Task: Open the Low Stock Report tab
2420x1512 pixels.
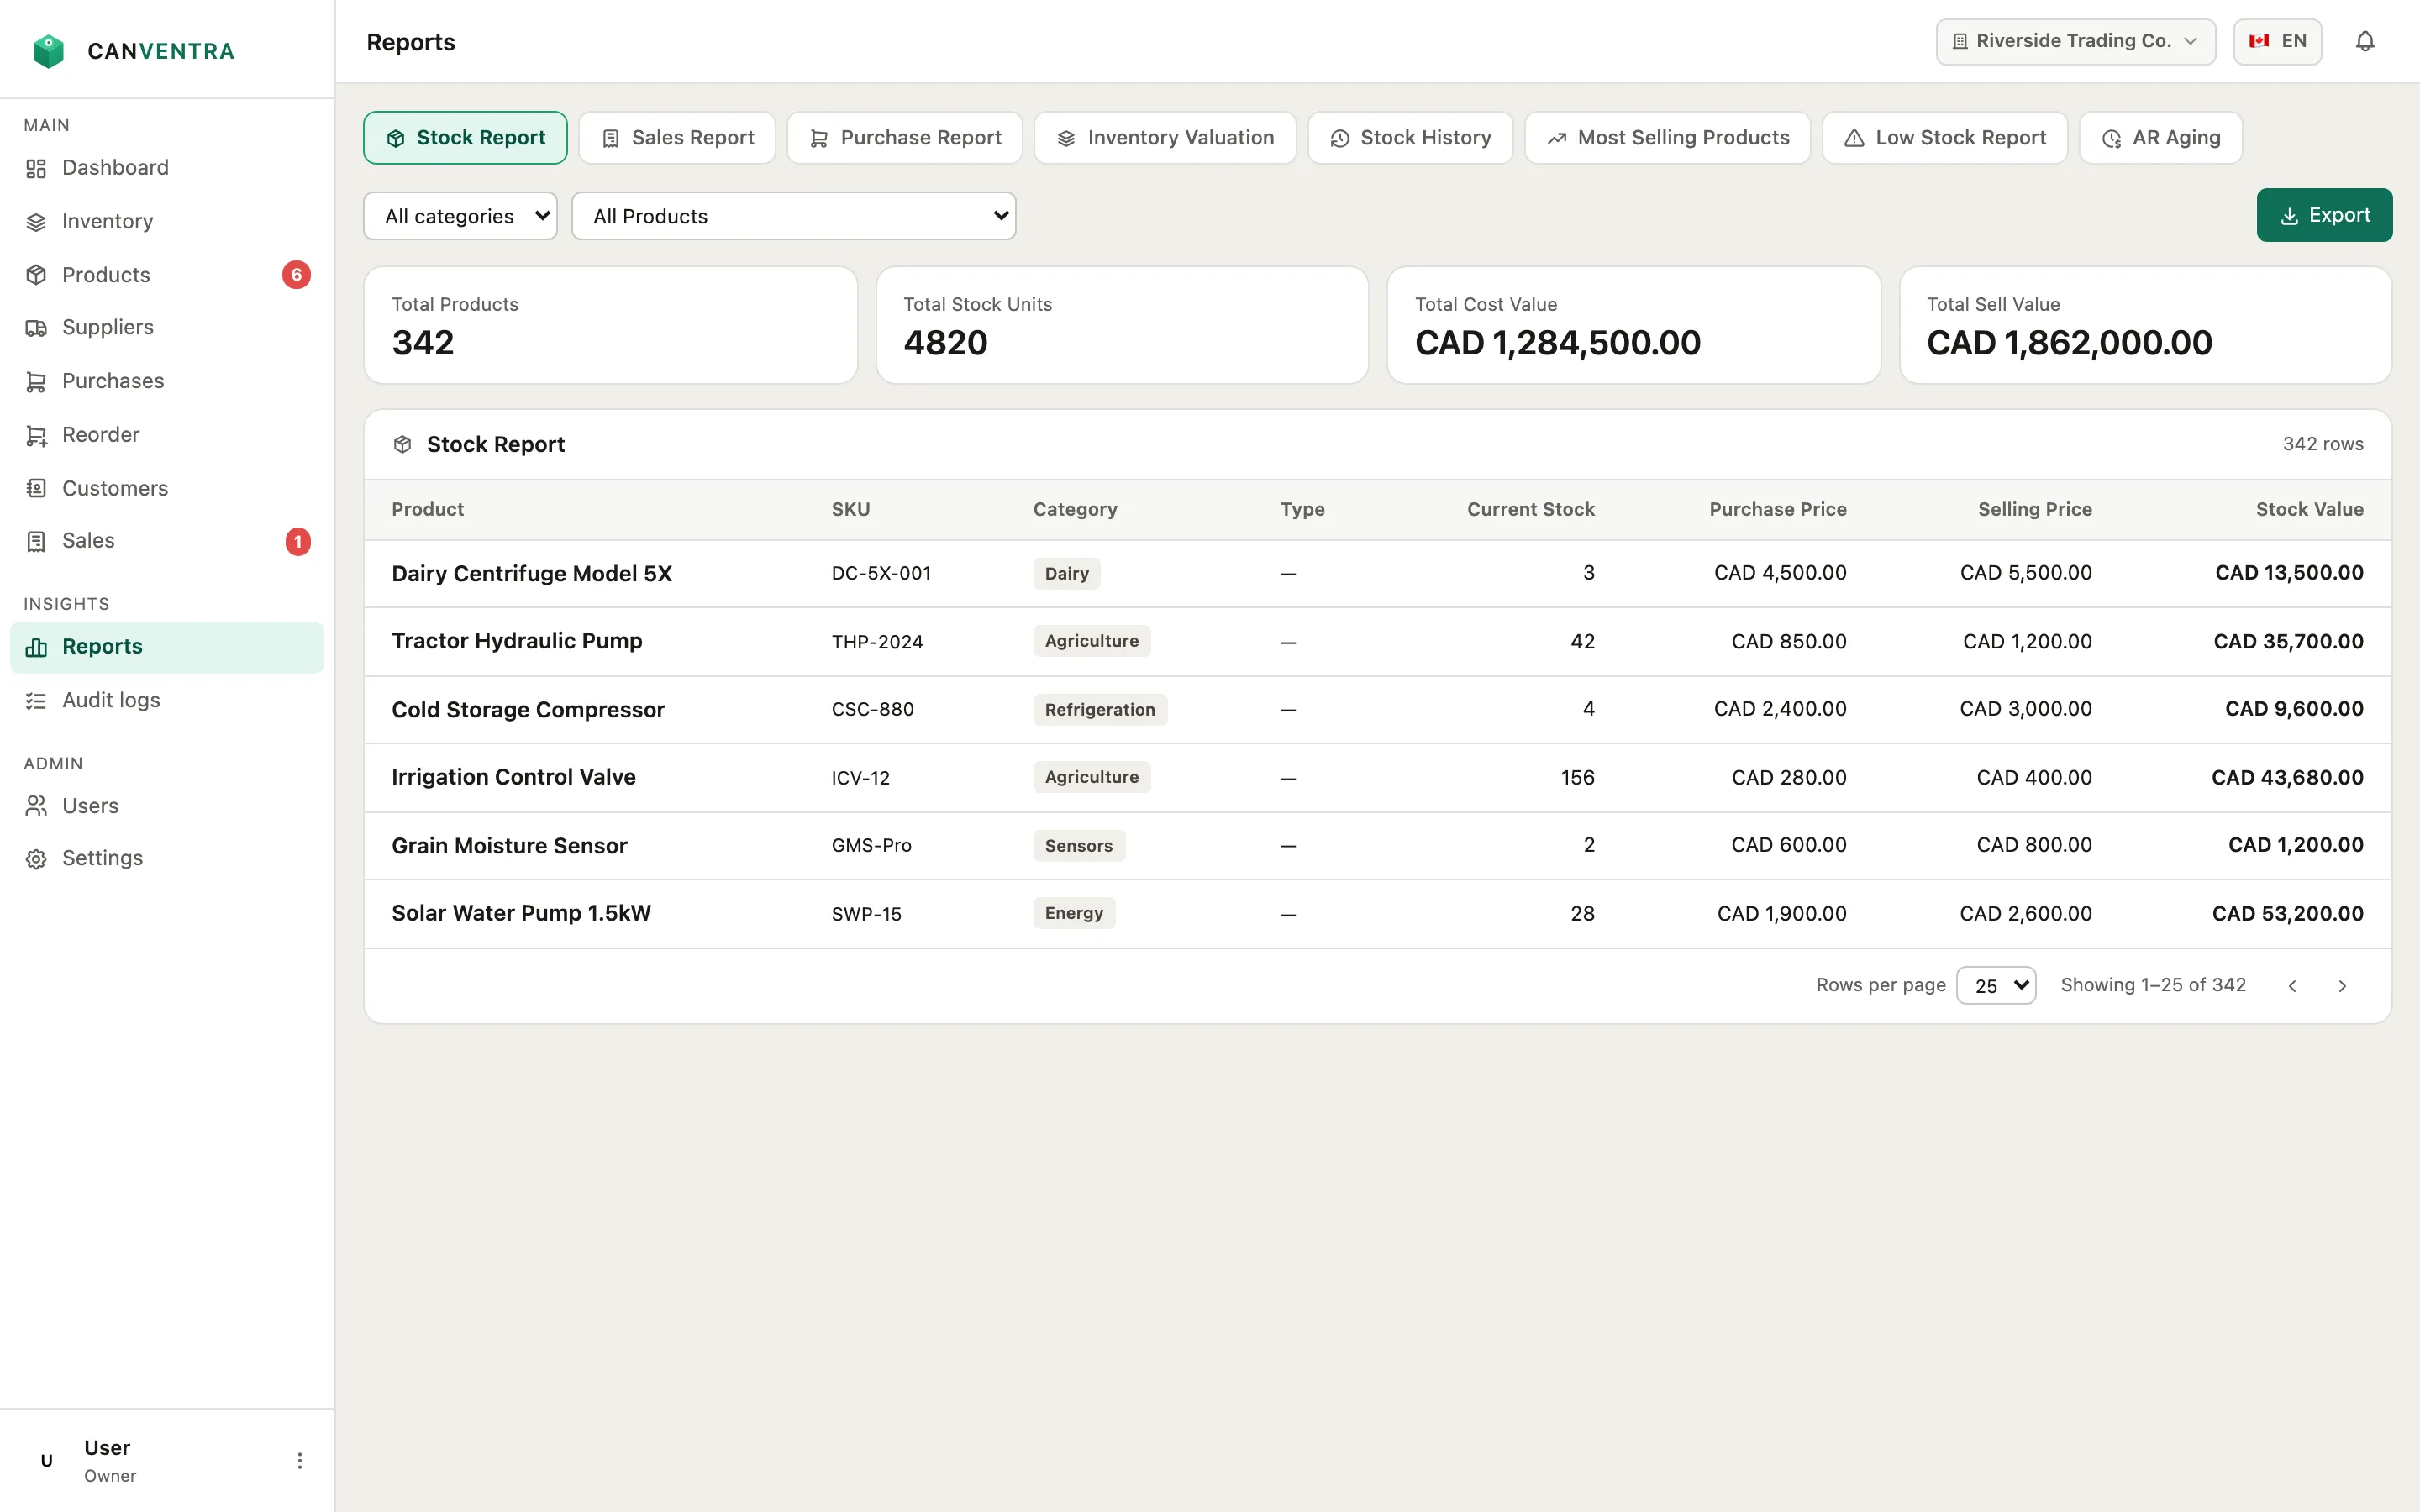Action: [1944, 138]
